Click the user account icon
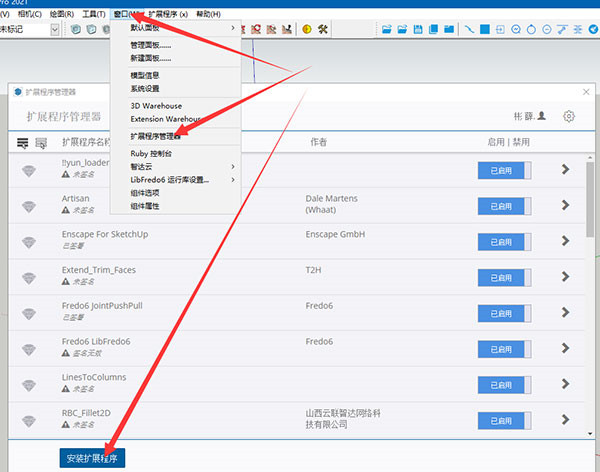The height and width of the screenshot is (472, 600). click(541, 116)
